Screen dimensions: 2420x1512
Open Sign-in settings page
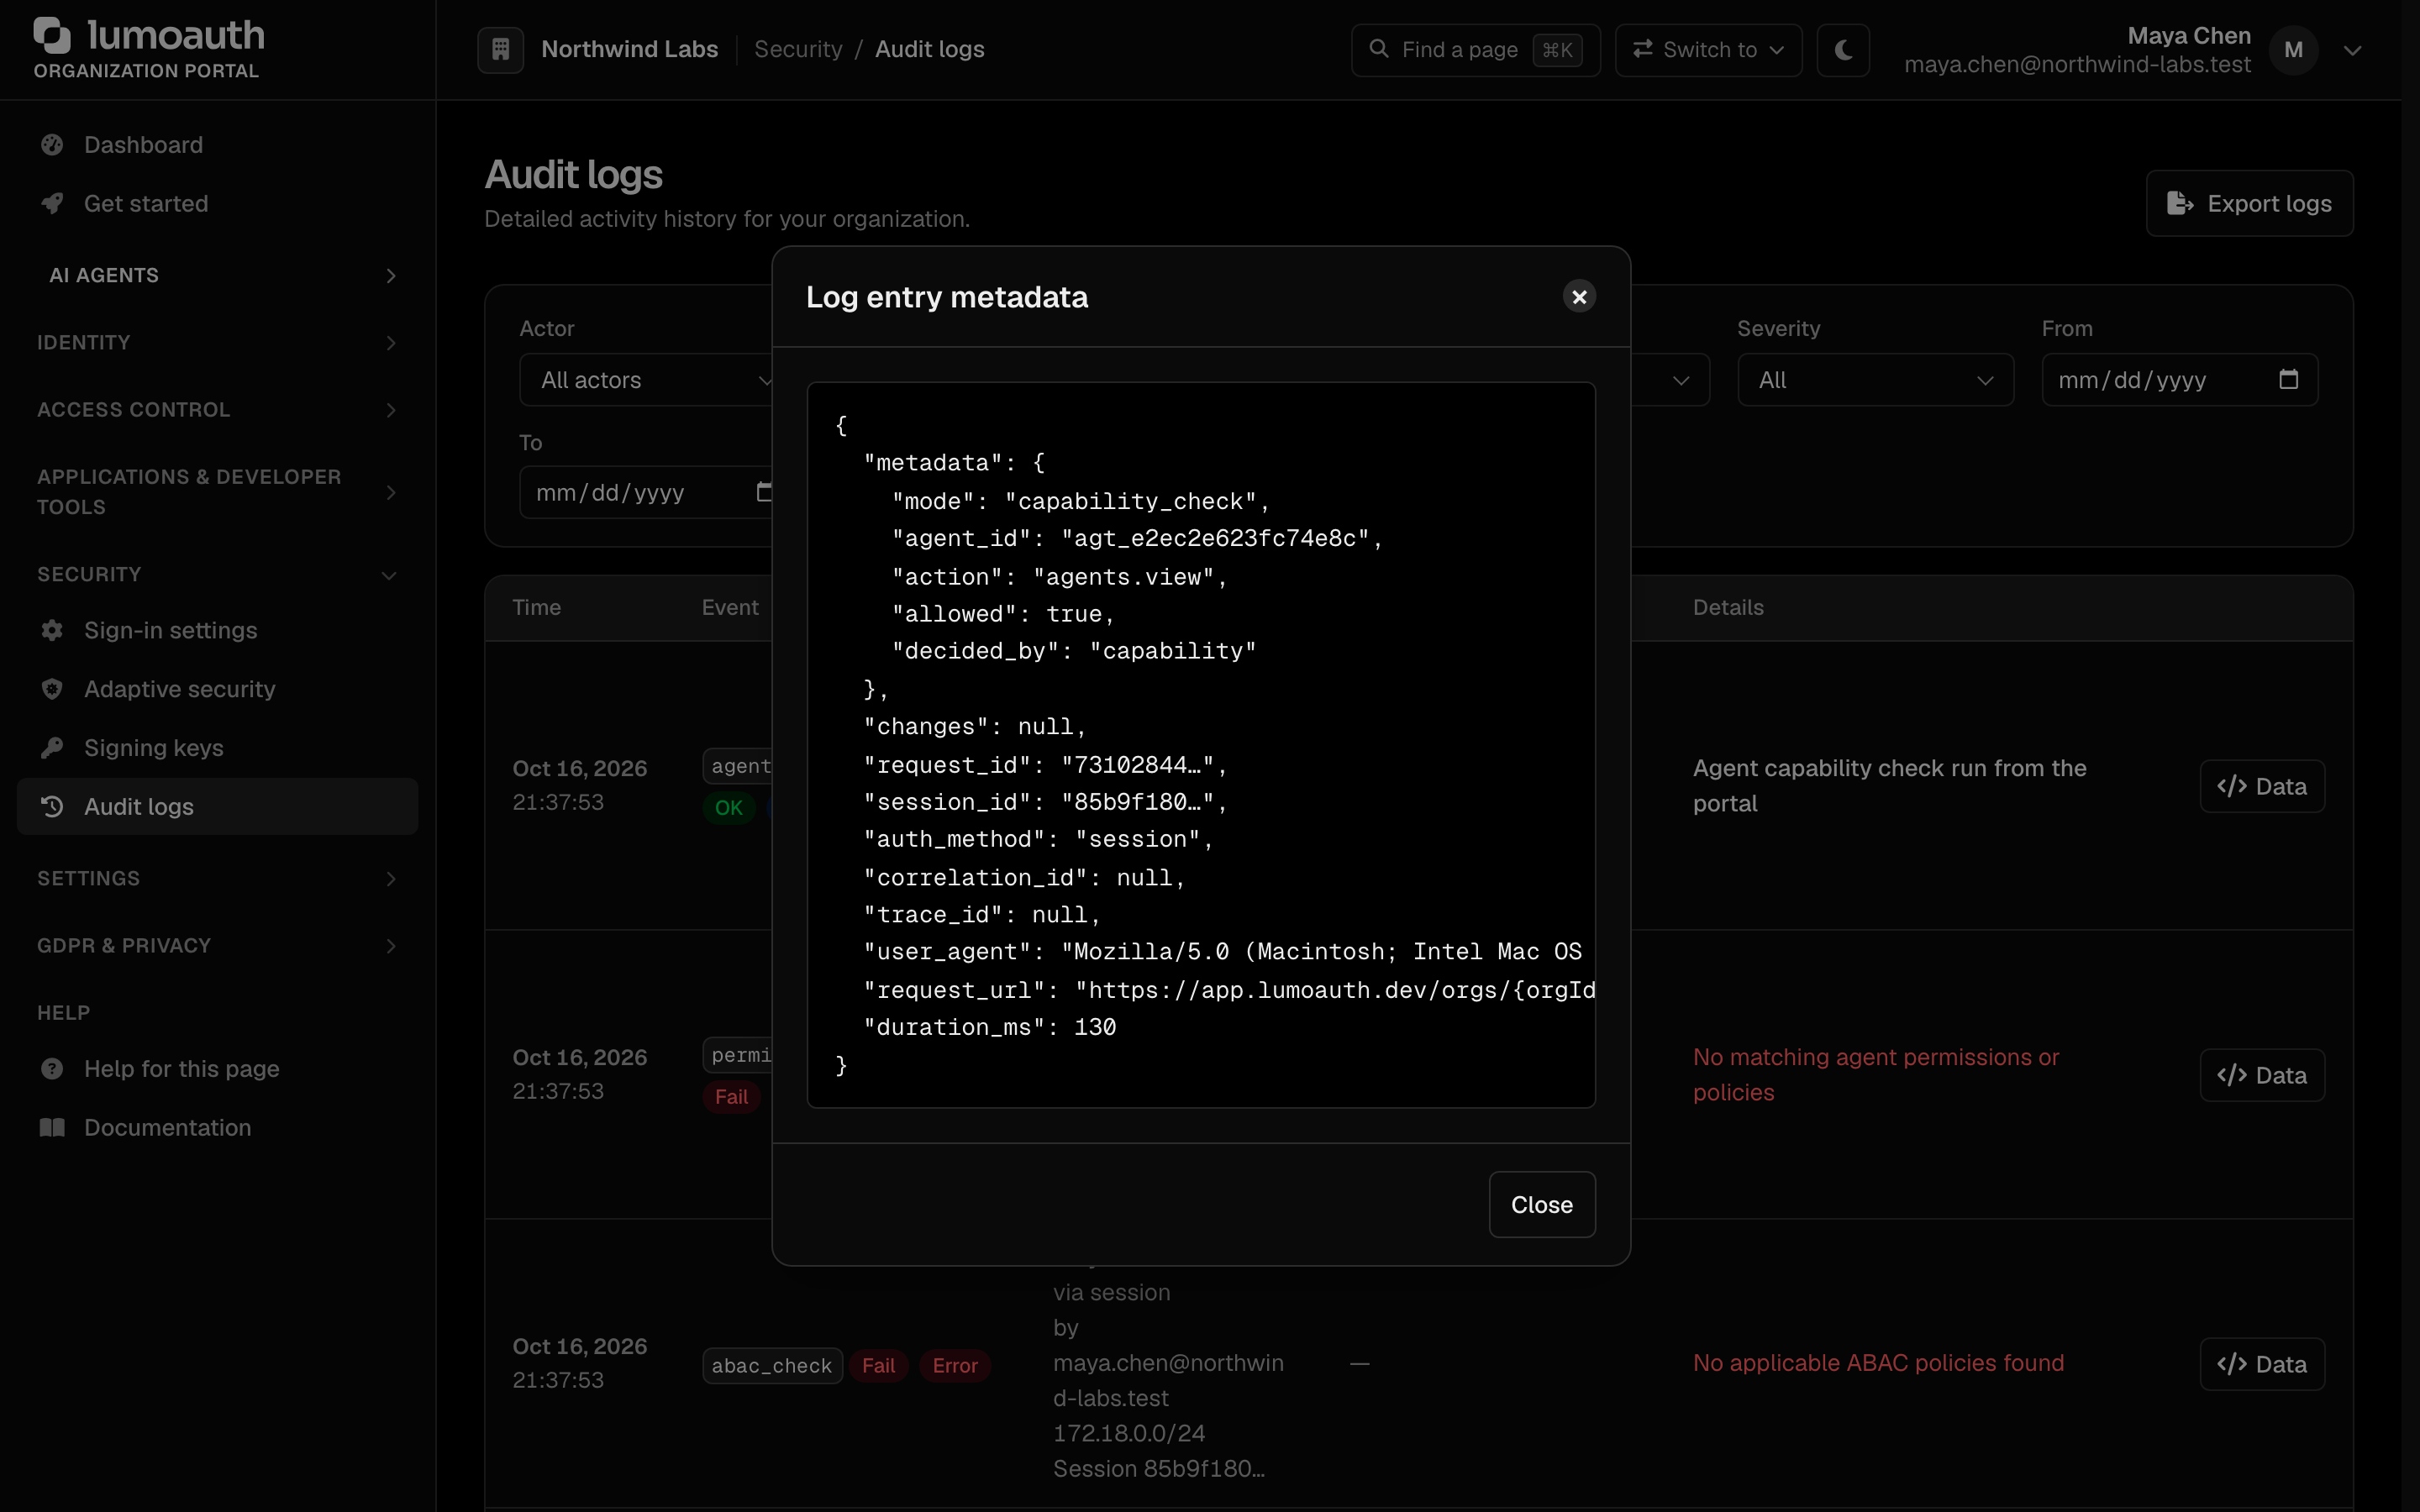point(217,631)
